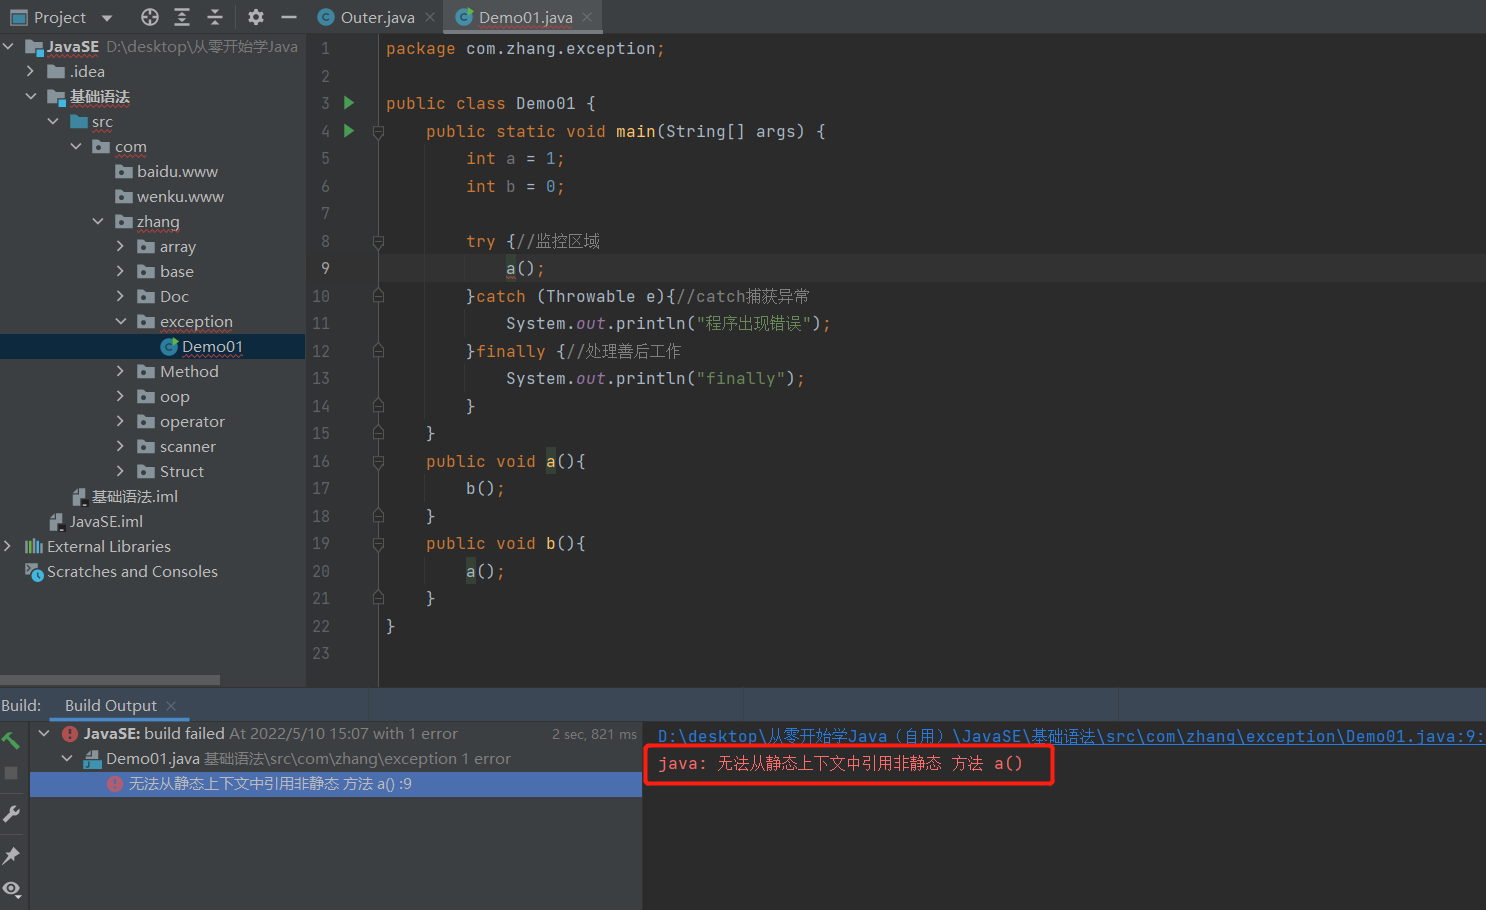This screenshot has width=1486, height=910.
Task: Select the baidu.www package
Action: click(x=177, y=171)
